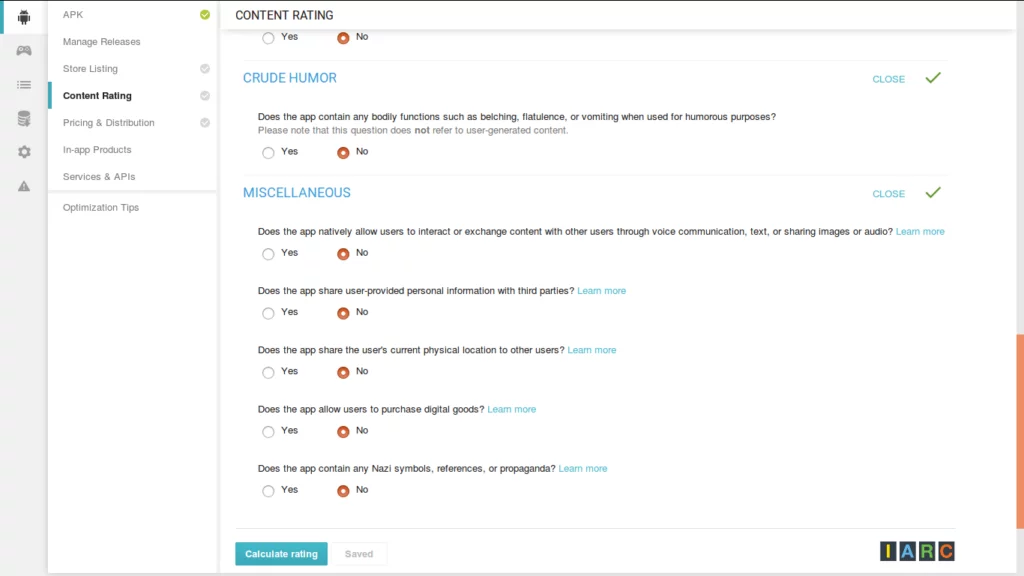
Task: Open Settings via the gear icon
Action: pyautogui.click(x=22, y=150)
